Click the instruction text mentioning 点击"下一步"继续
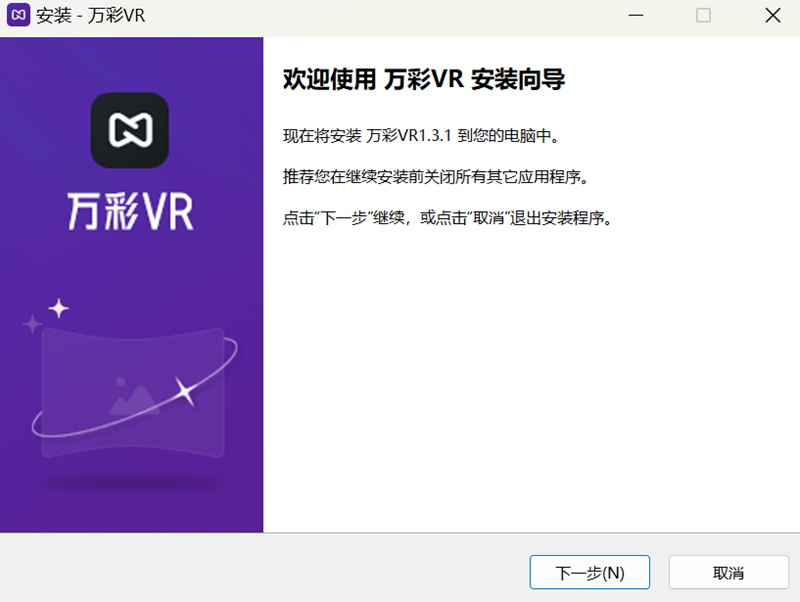The image size is (800, 602). click(x=447, y=215)
